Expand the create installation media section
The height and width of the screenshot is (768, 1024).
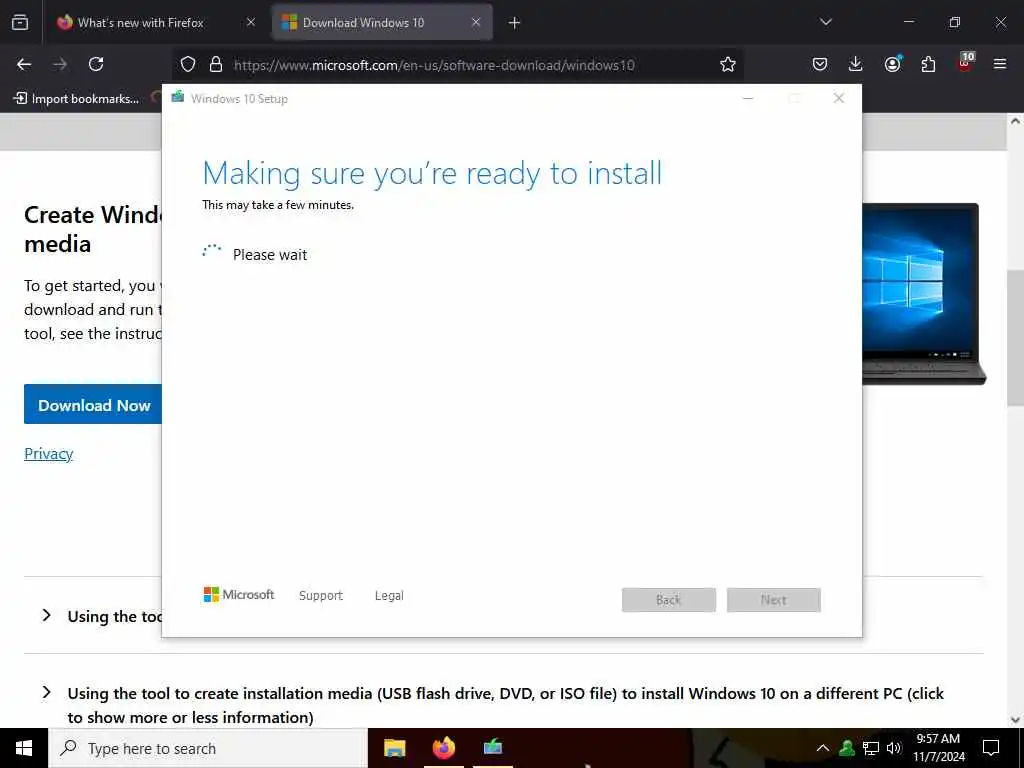tap(504, 705)
